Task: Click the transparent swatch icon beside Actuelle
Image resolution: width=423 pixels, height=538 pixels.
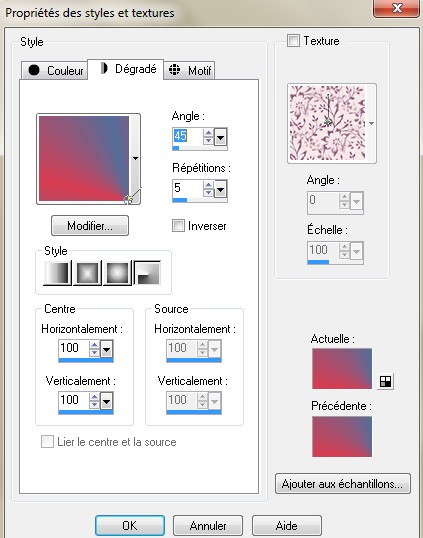Action: [x=385, y=381]
